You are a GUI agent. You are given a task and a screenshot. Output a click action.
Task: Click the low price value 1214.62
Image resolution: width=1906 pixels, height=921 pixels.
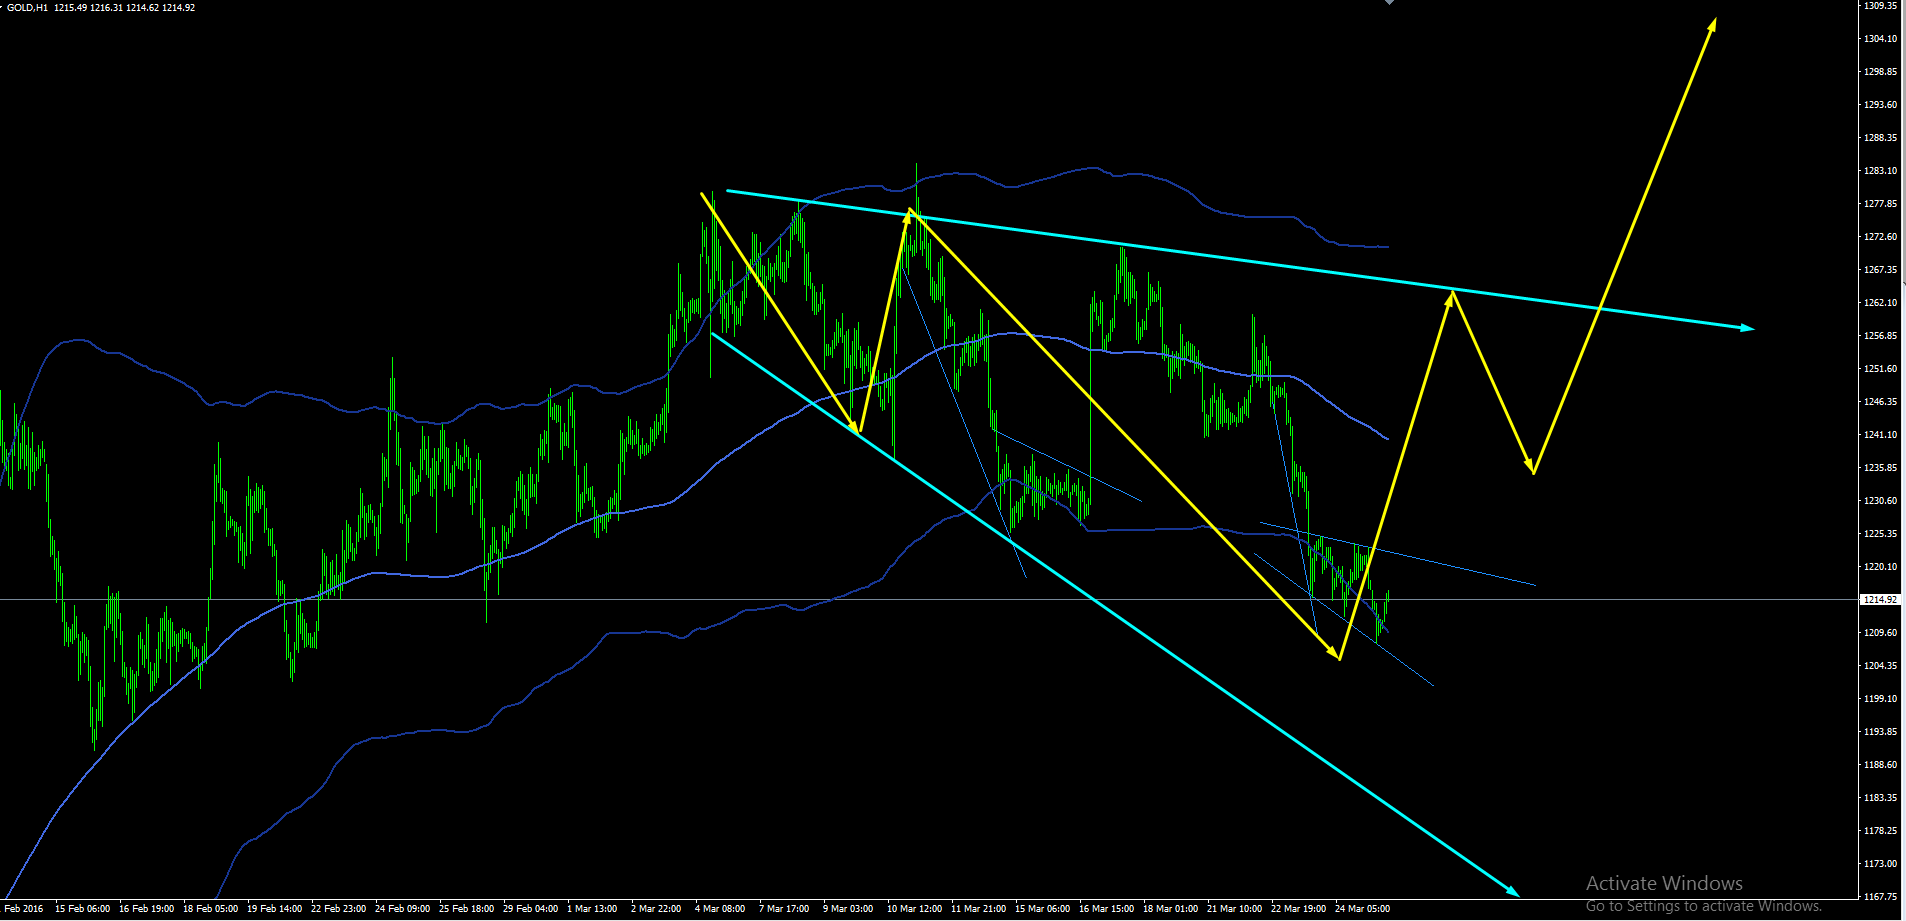pos(142,8)
